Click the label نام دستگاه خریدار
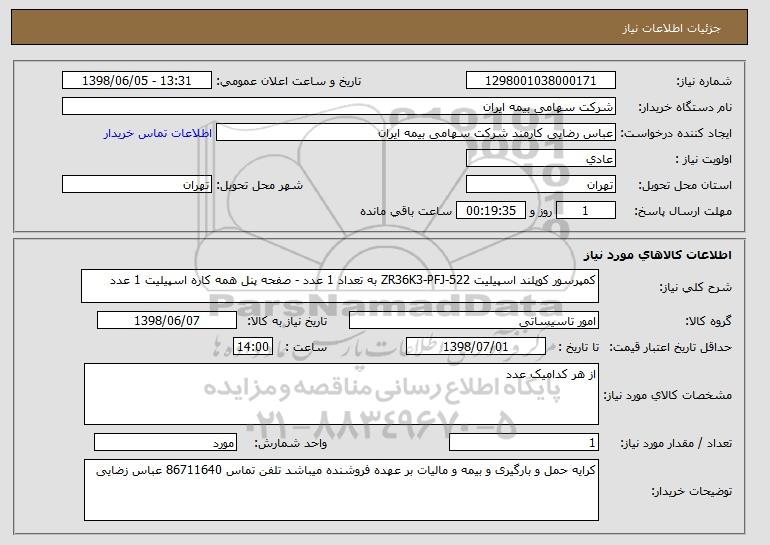Viewport: 770px width, 545px height. [685, 108]
